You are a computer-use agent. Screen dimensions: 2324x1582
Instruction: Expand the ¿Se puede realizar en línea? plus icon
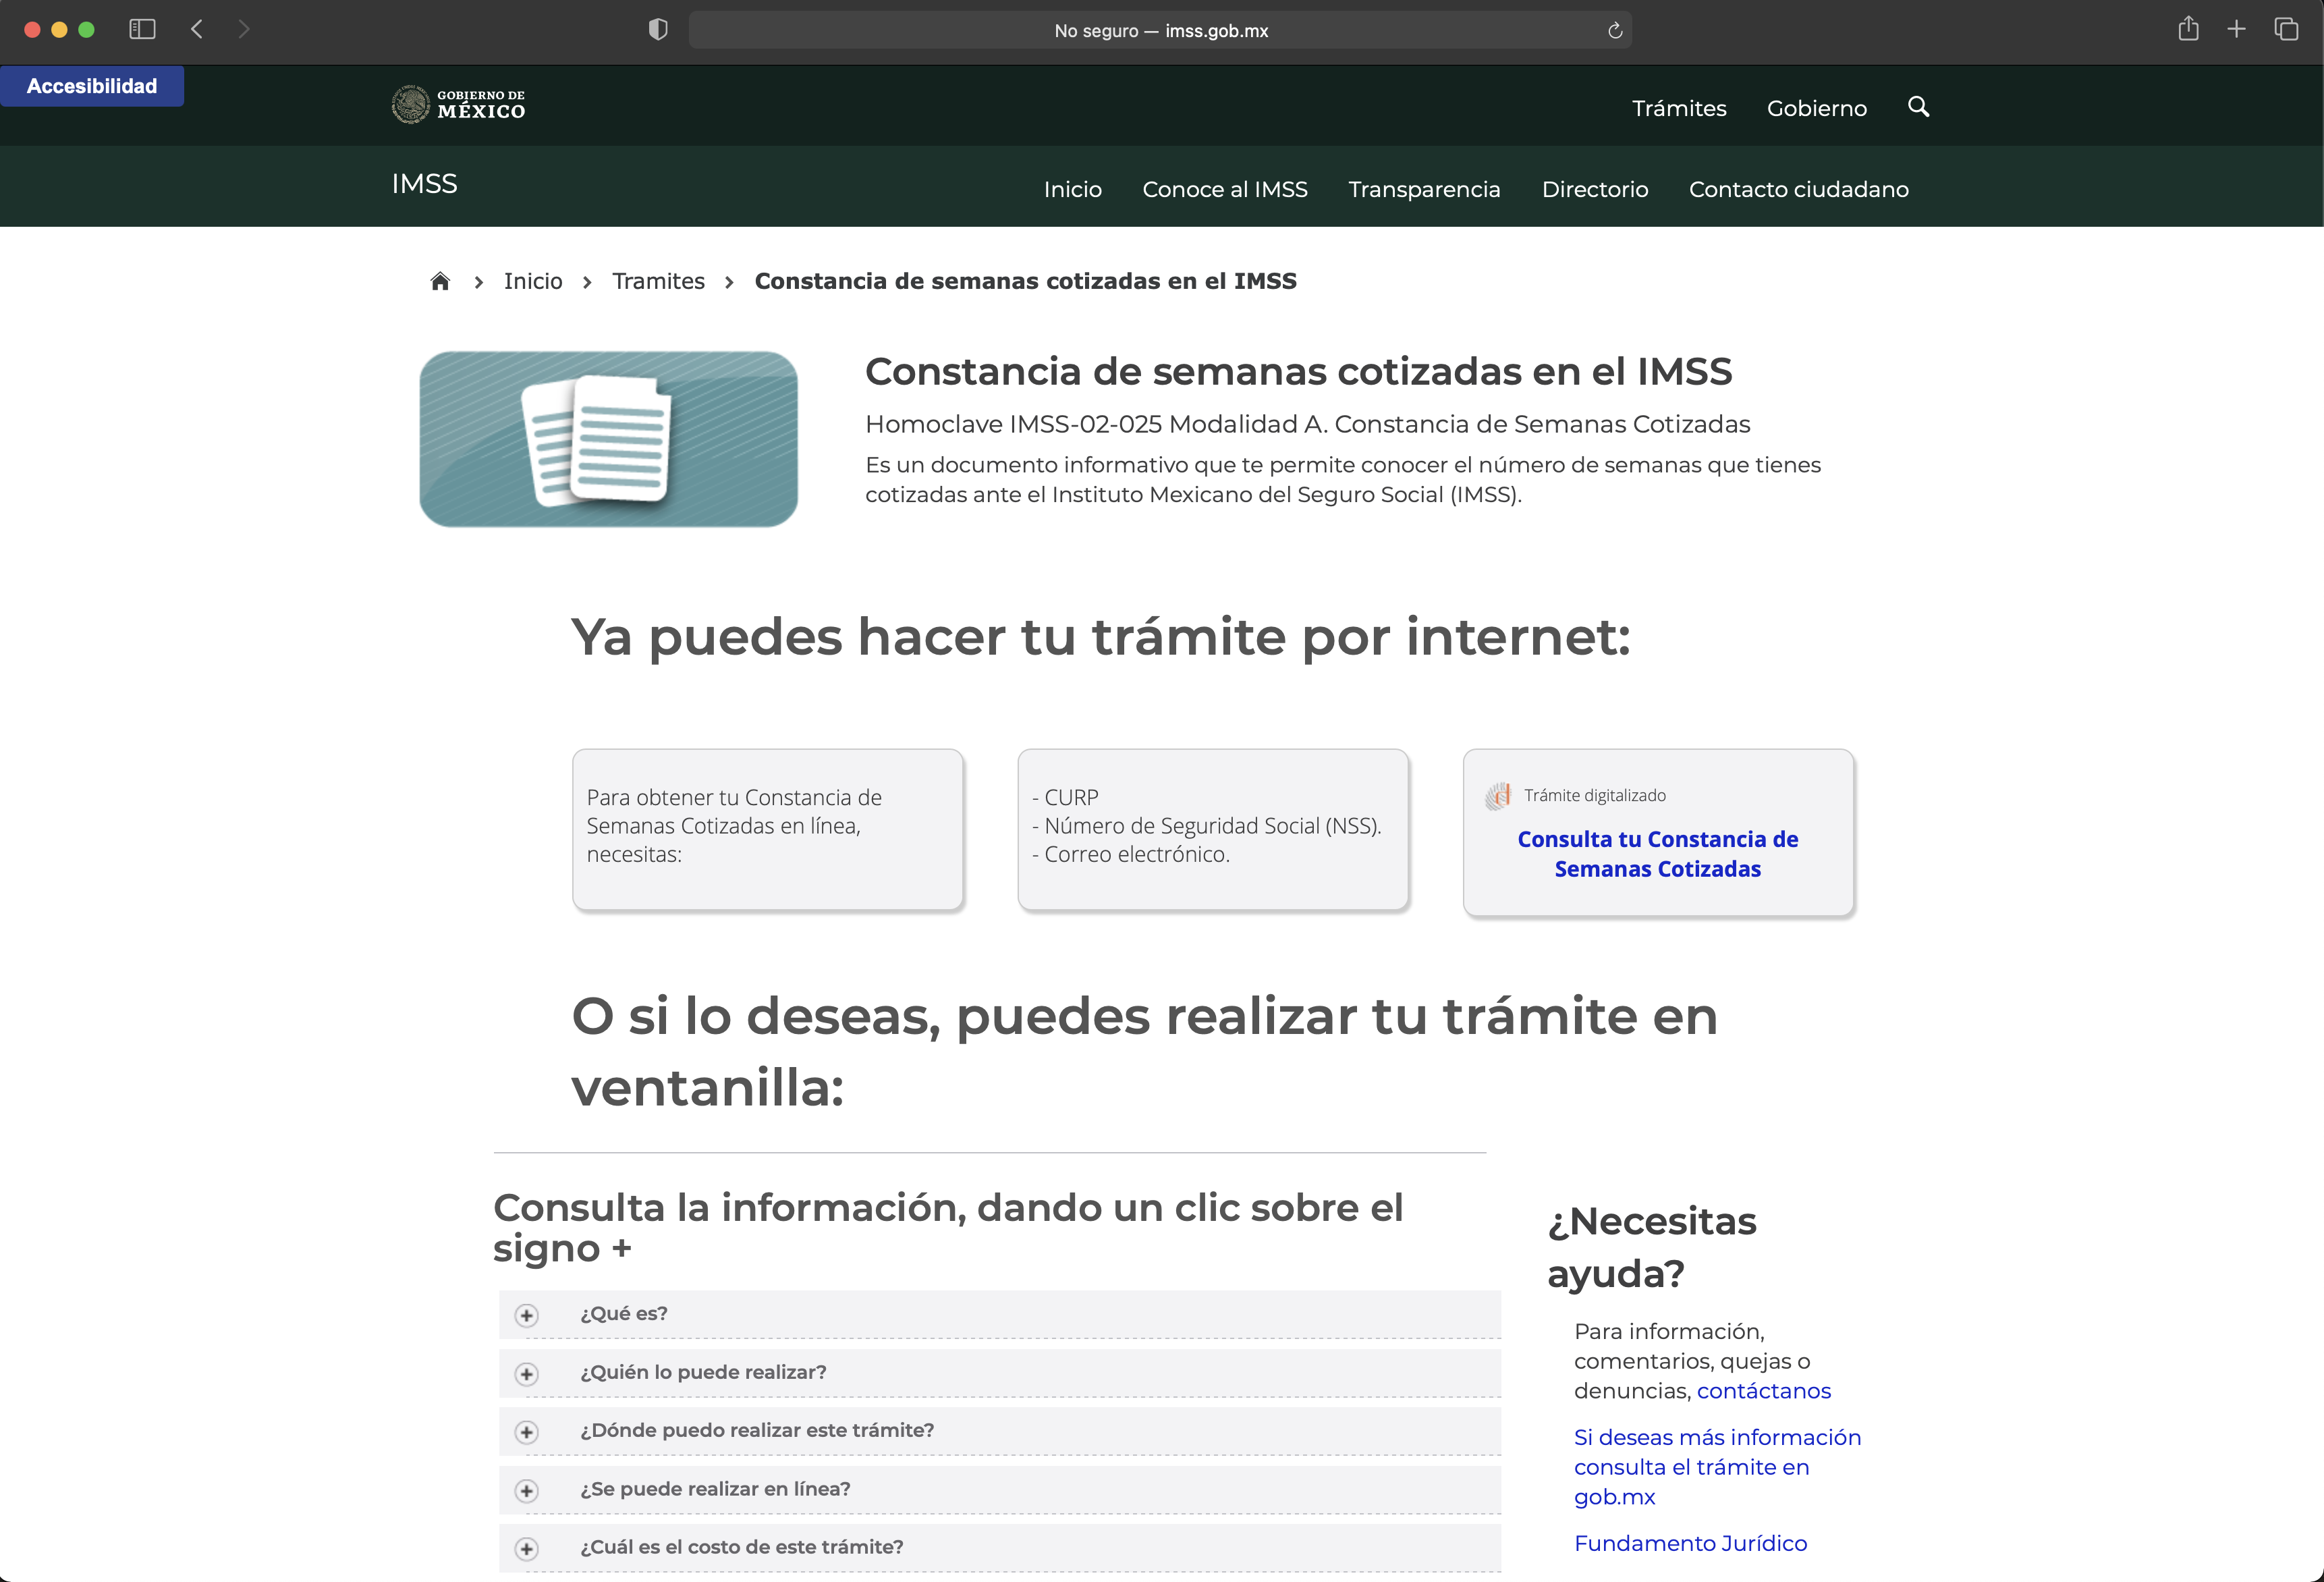[x=527, y=1491]
